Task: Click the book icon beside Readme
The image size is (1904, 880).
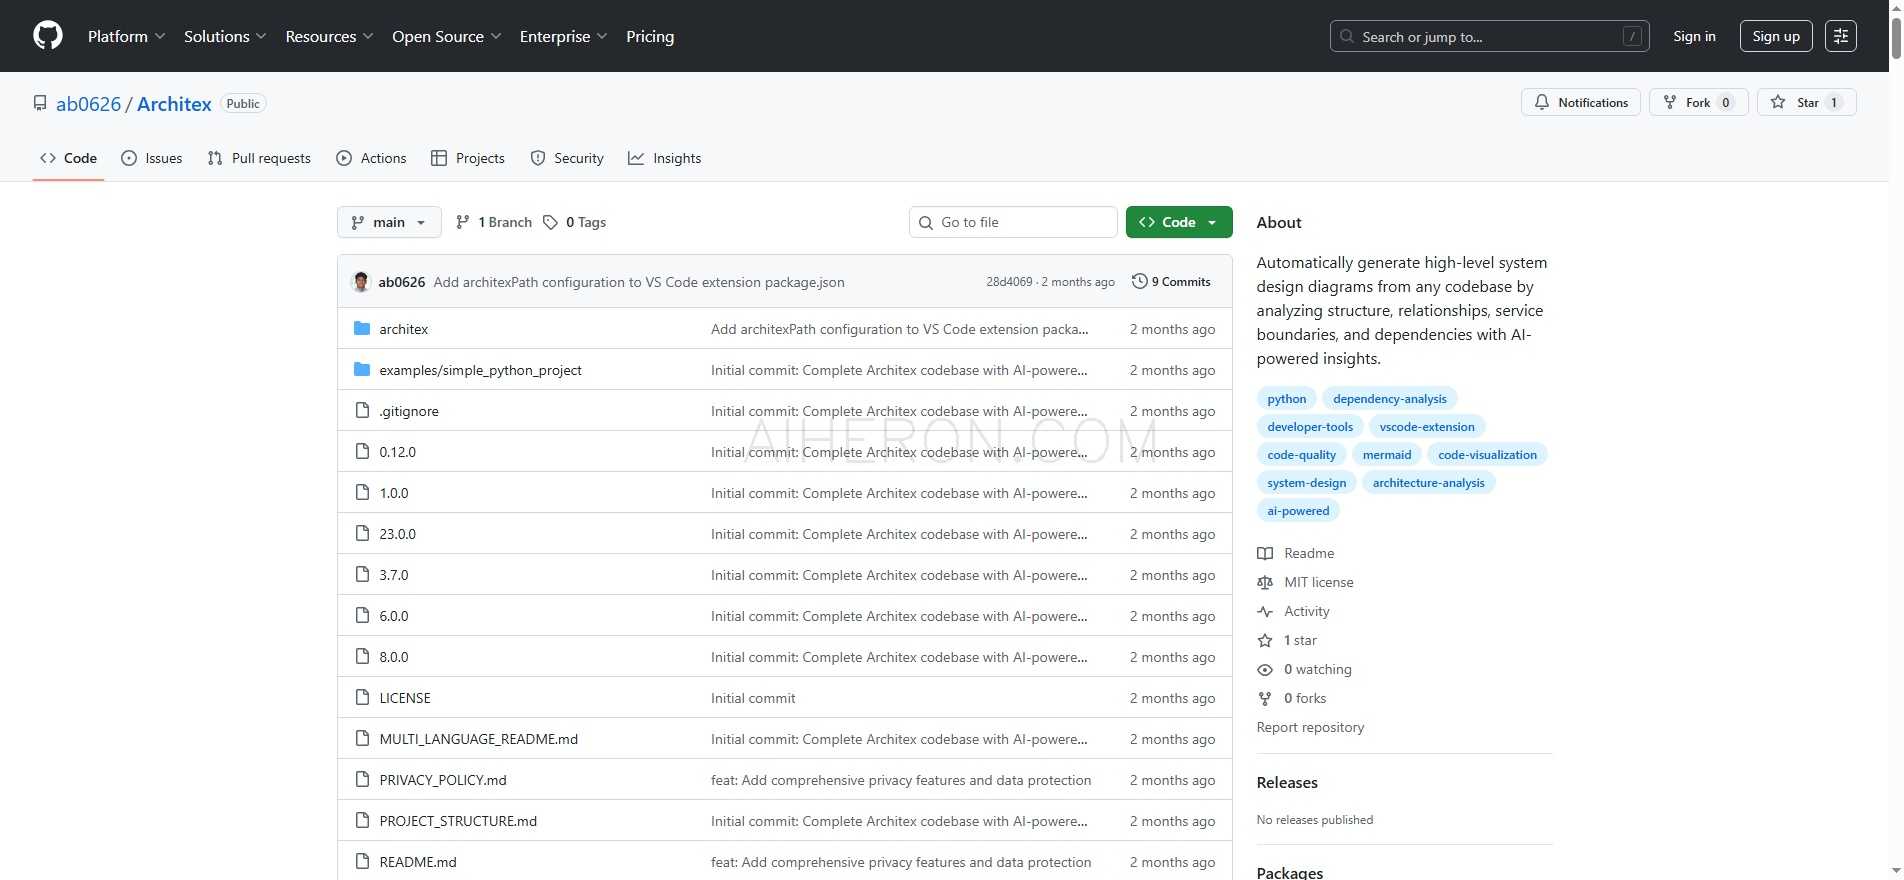Action: tap(1265, 553)
